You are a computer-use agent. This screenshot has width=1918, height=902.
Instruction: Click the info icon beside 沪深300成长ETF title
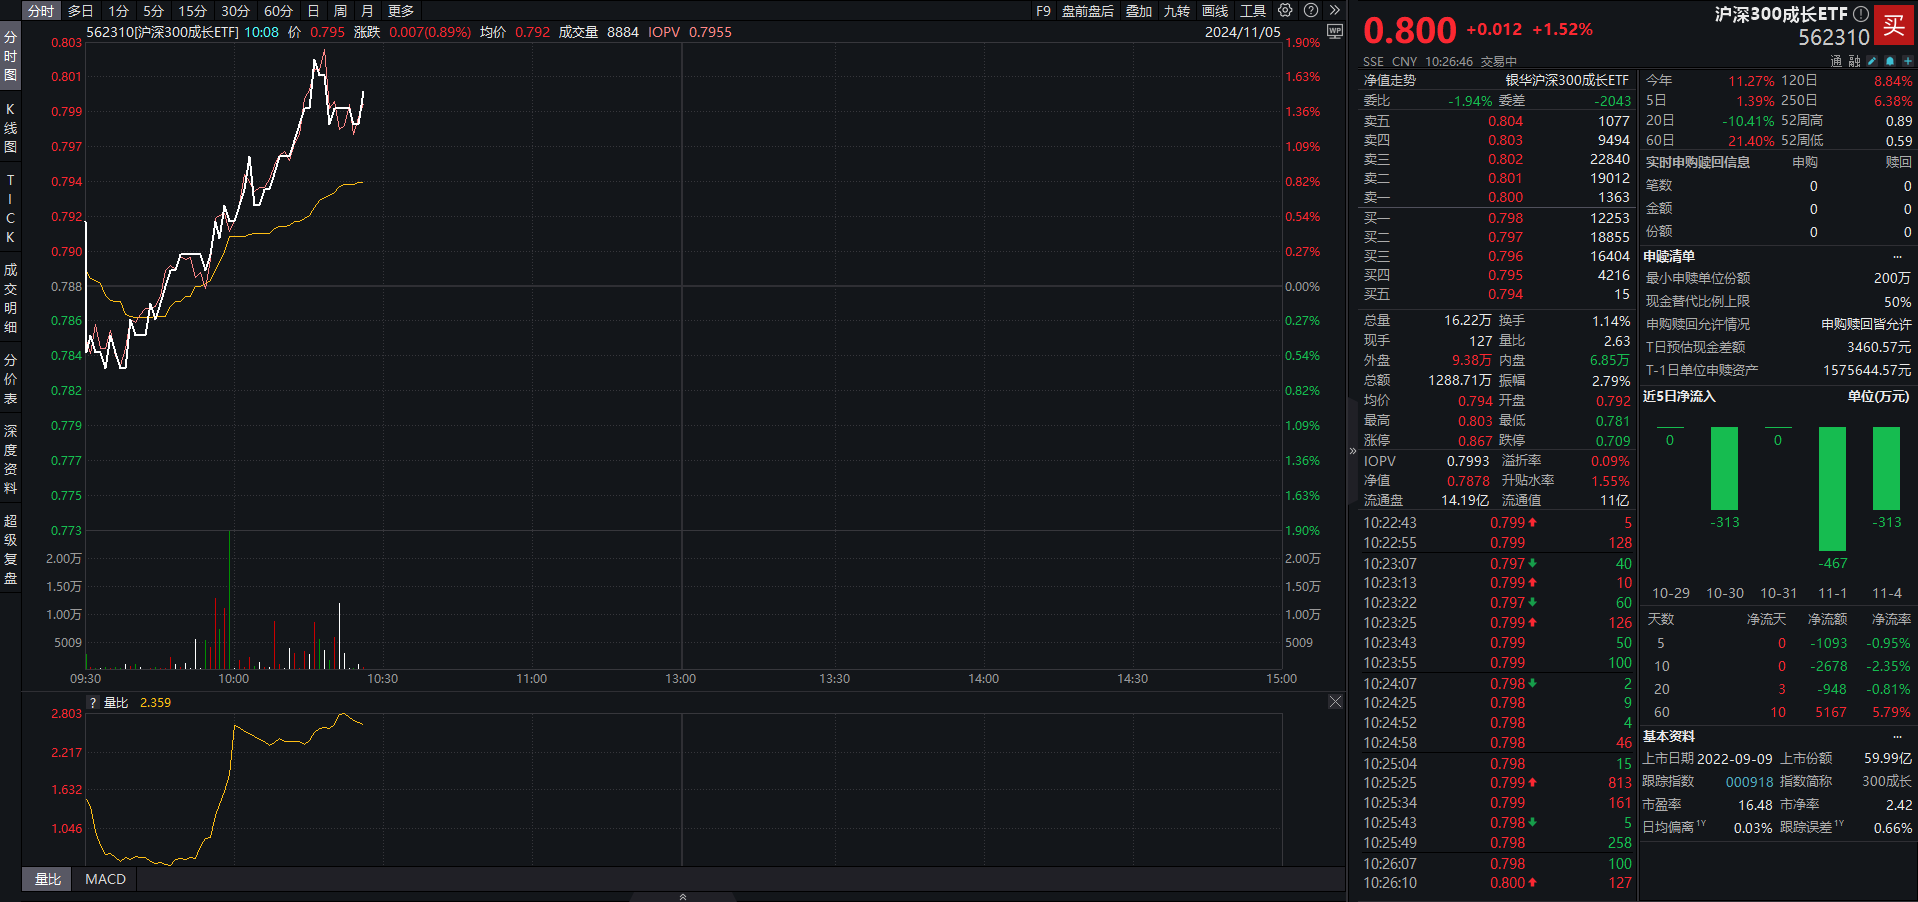[1860, 14]
